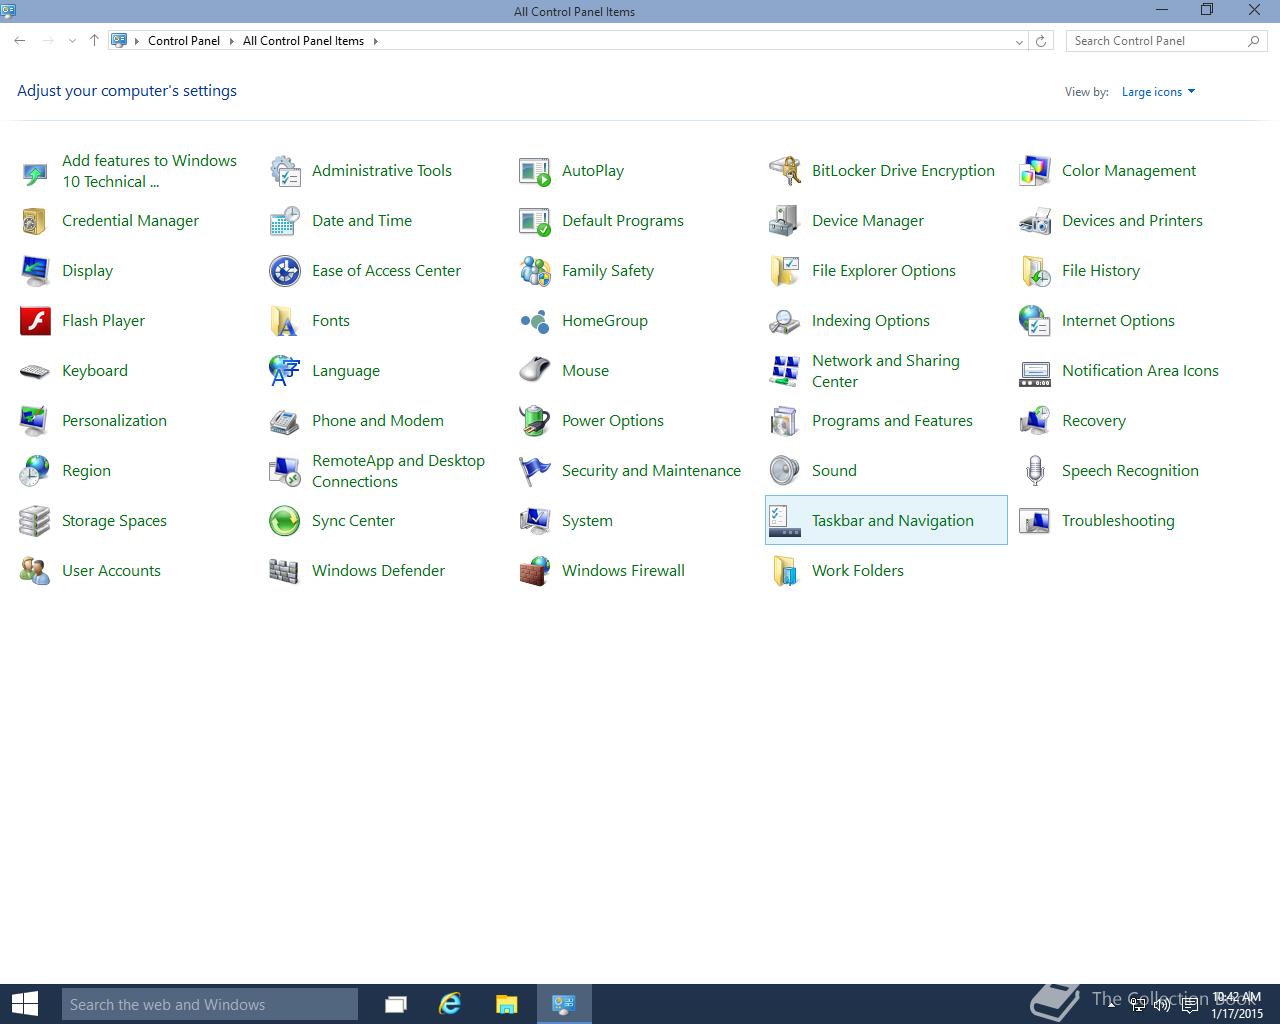This screenshot has height=1024, width=1280.
Task: Open BitLocker Drive Encryption icon
Action: 785,171
